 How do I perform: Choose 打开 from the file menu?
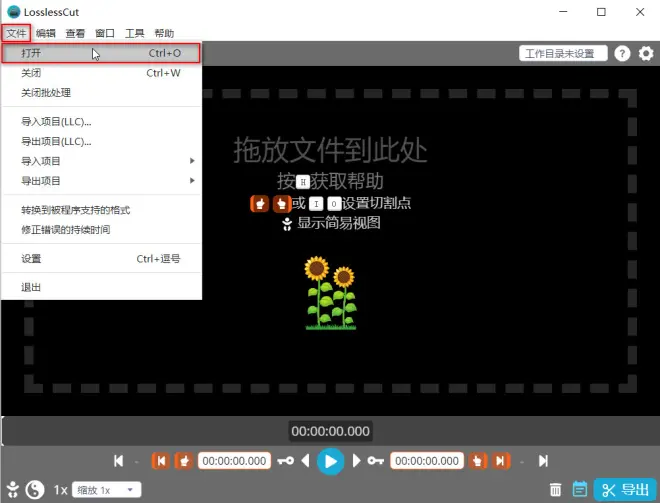101,53
